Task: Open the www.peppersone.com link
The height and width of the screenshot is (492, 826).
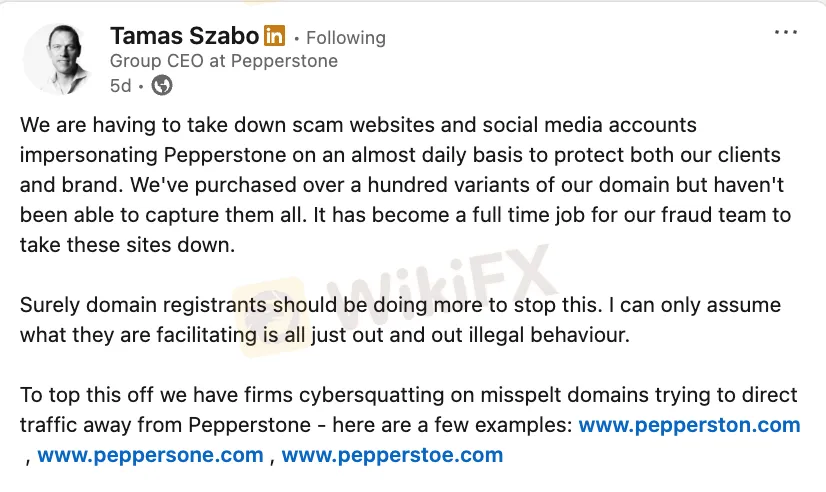Action: 150,456
